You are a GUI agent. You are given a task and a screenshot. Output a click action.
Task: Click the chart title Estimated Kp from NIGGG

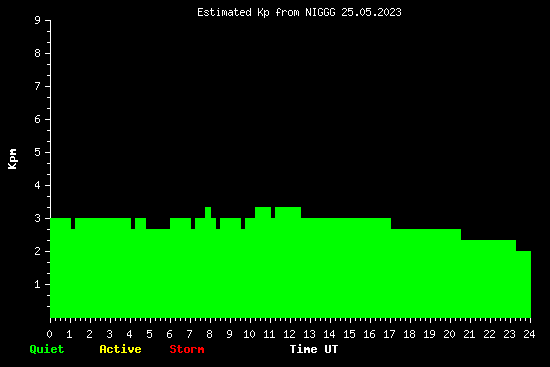[x=299, y=13]
